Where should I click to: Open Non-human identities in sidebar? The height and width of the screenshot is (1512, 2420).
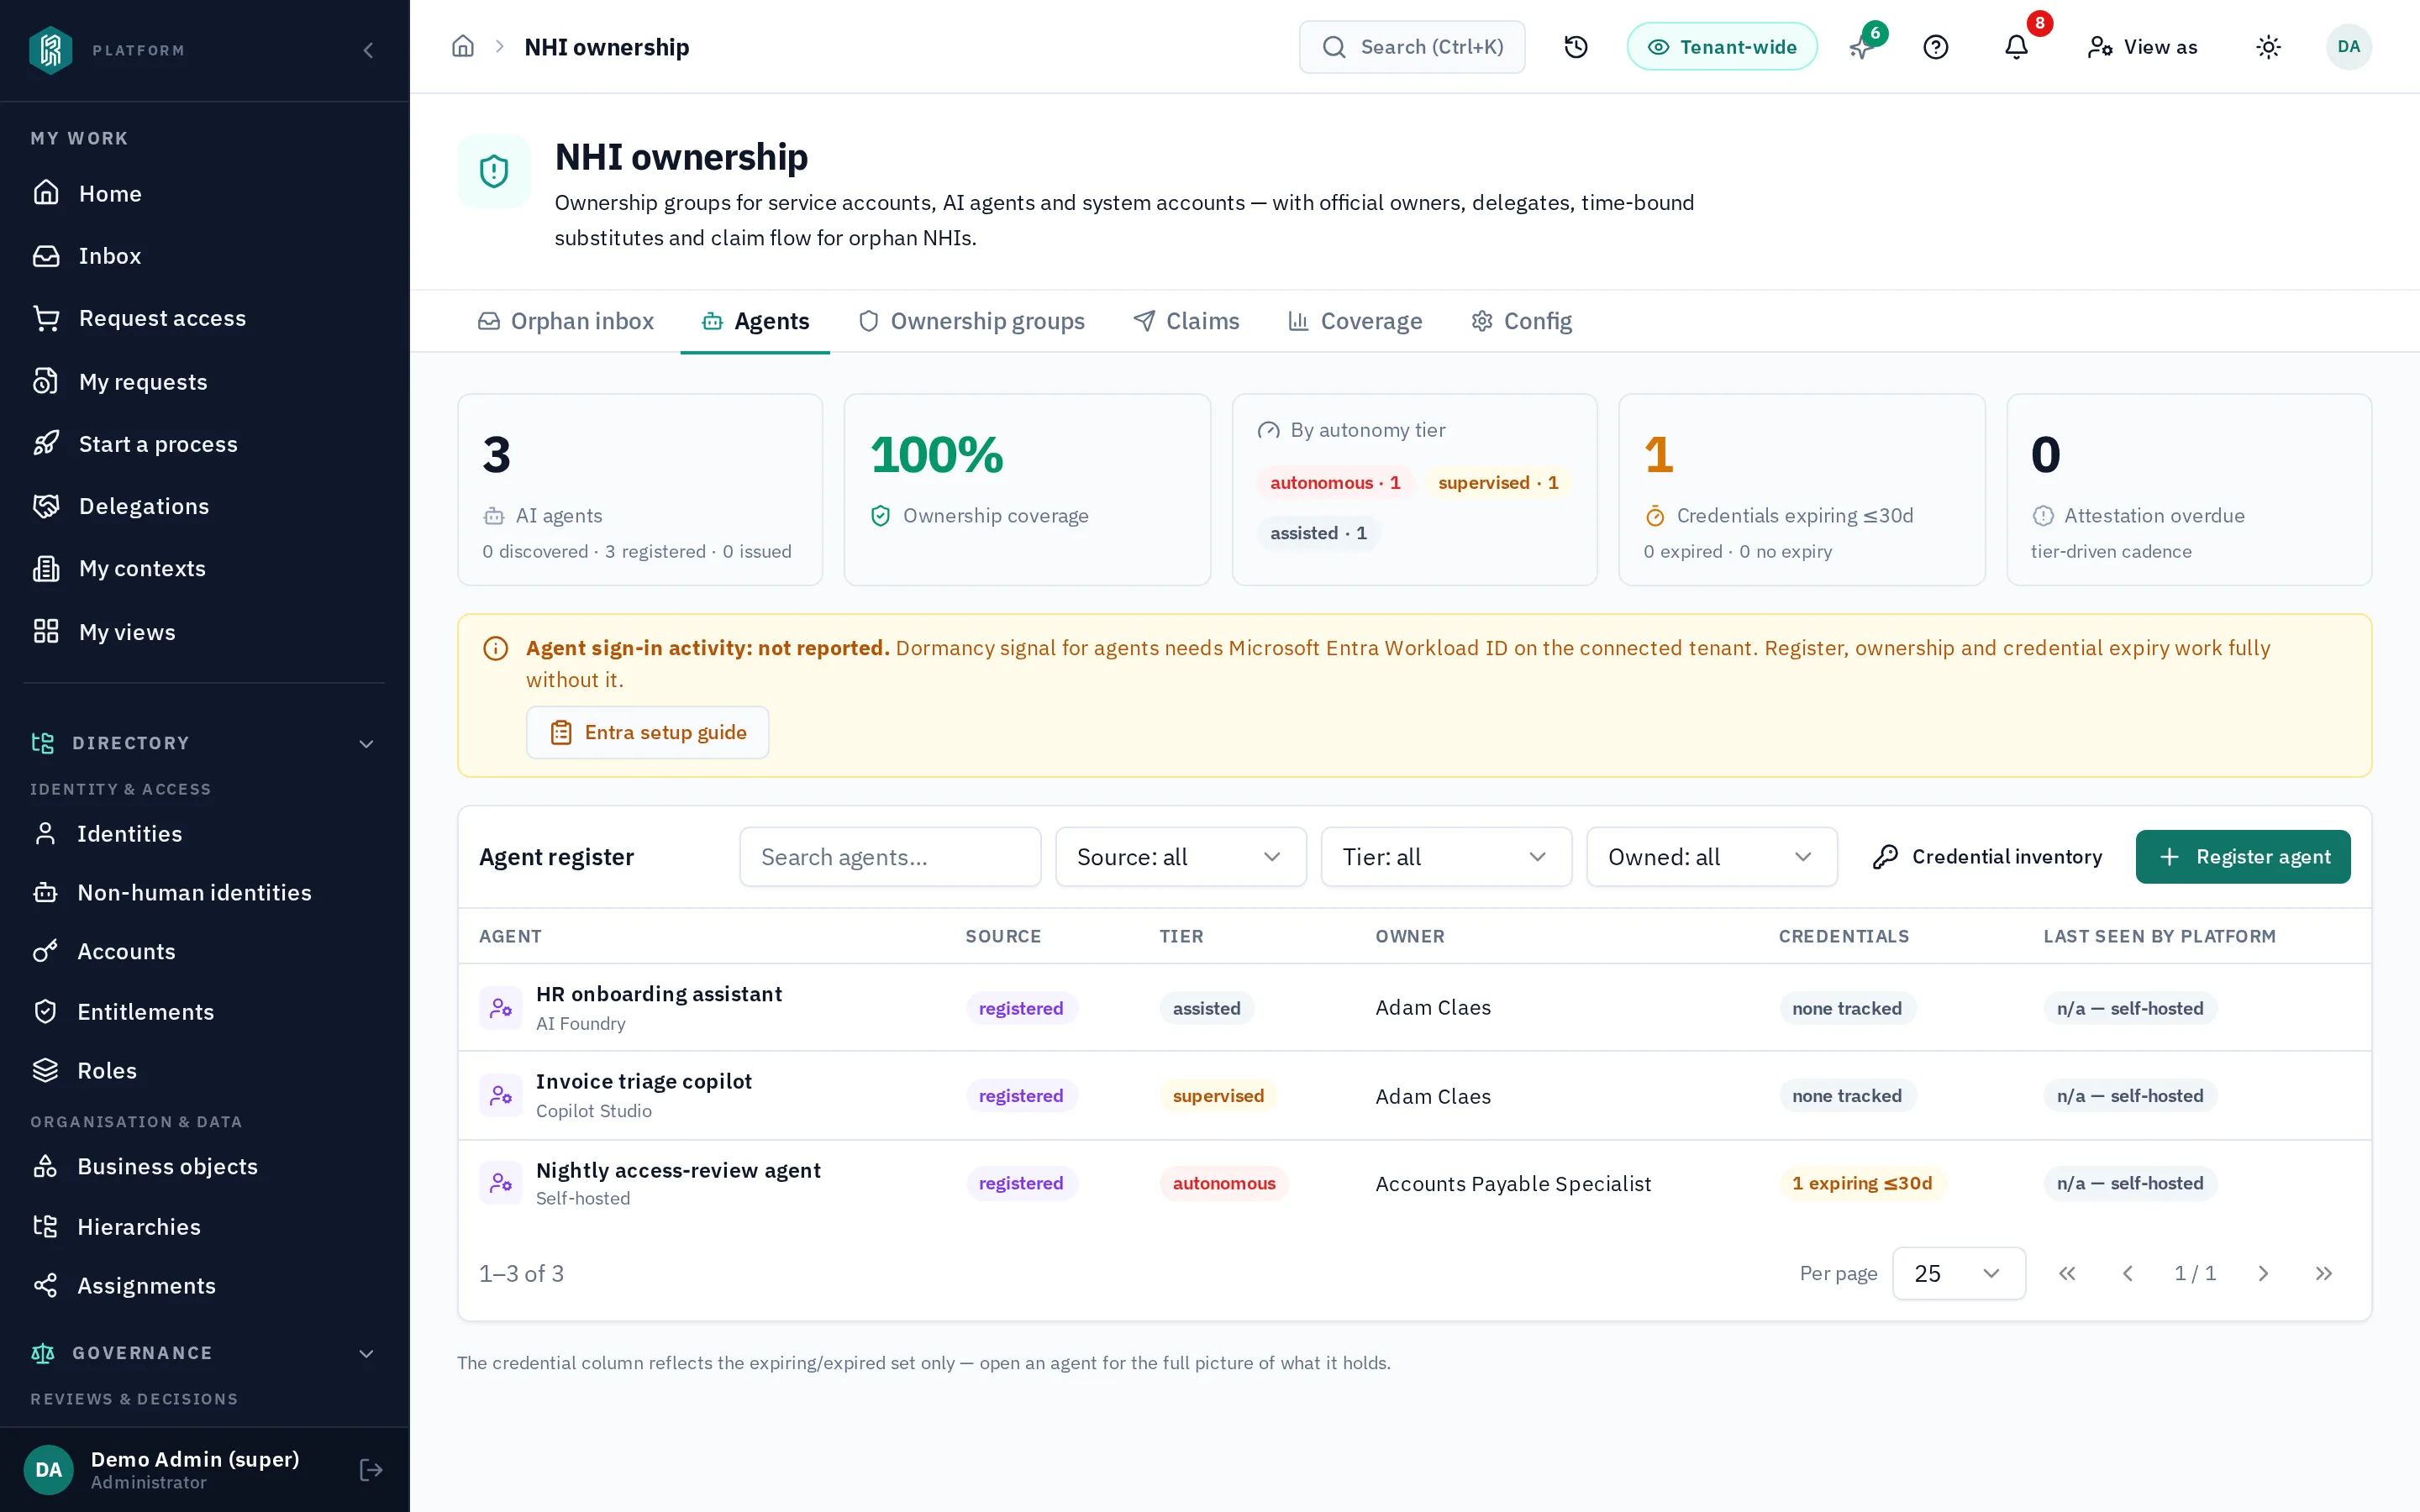[204, 893]
